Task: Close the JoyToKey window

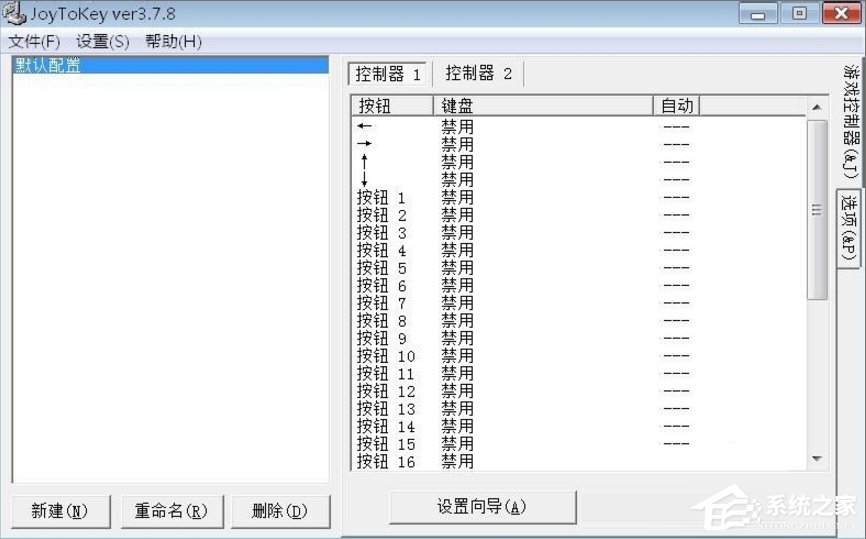Action: tap(841, 13)
